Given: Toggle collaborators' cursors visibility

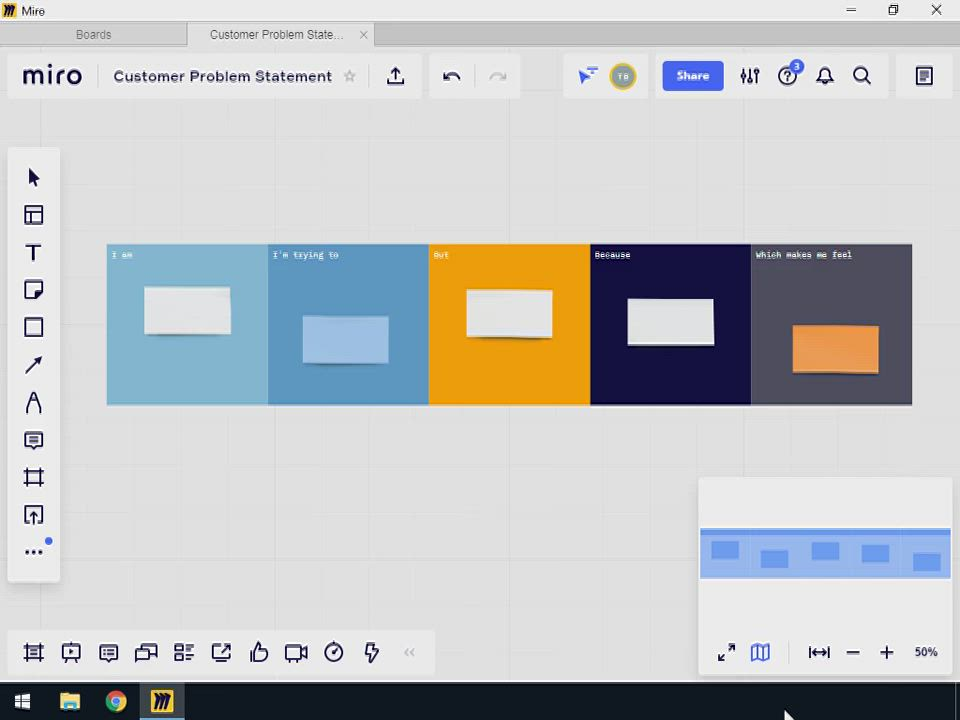Looking at the screenshot, I should click(x=588, y=76).
